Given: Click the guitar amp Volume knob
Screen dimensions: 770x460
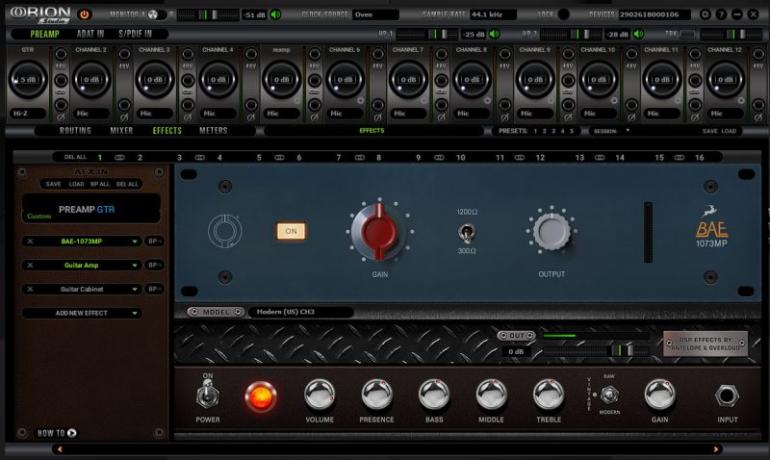Looking at the screenshot, I should 319,394.
